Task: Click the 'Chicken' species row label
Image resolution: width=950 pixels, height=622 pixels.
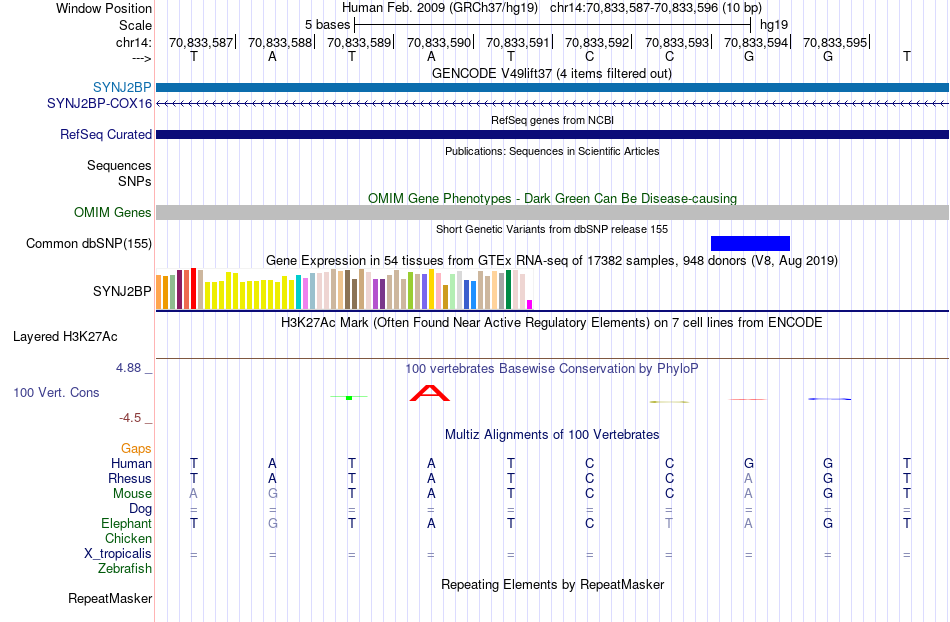Action: 128,538
